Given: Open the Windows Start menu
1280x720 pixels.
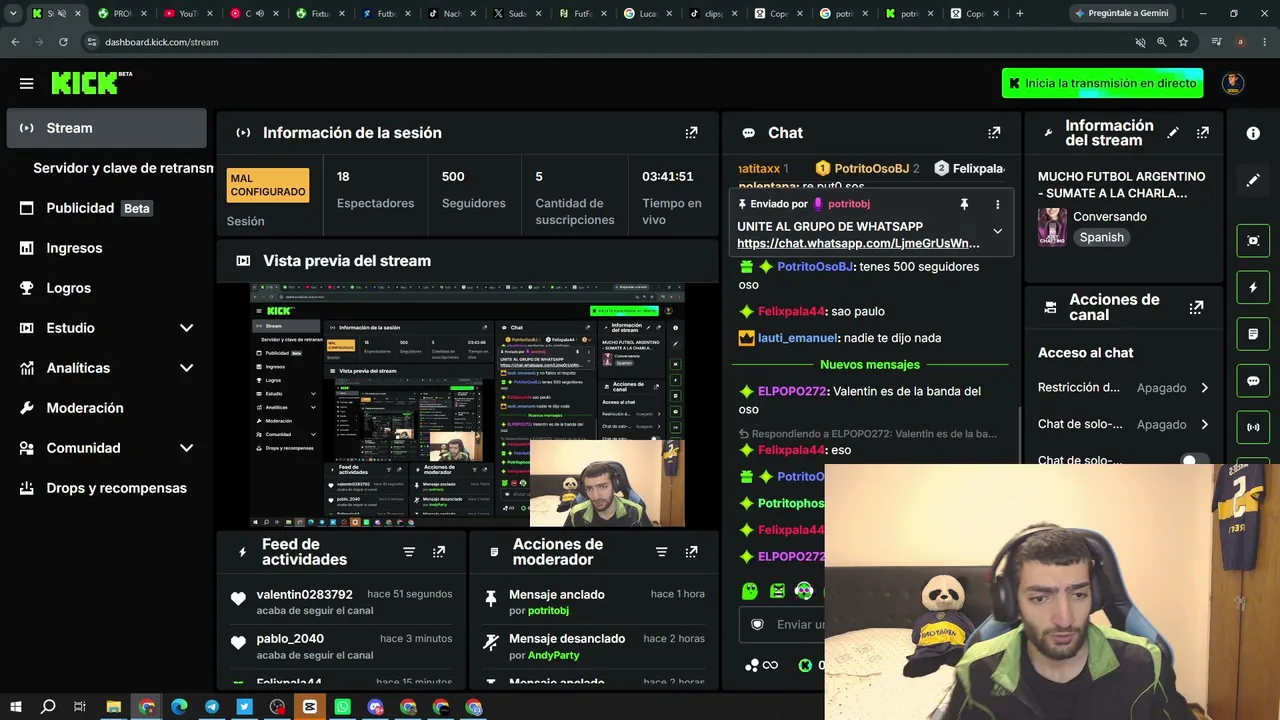Looking at the screenshot, I should click(15, 707).
